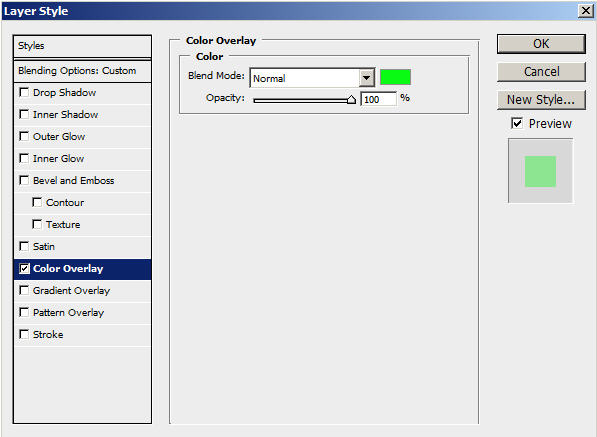This screenshot has height=437, width=597.
Task: Click the Normal blend mode combo box
Action: pos(312,78)
